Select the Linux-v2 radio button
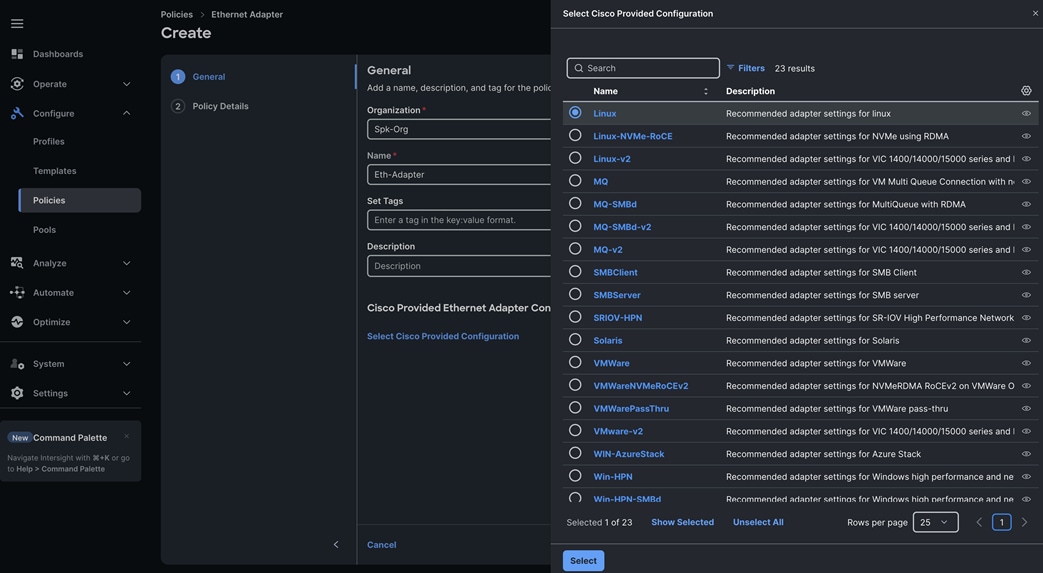The image size is (1043, 573). [575, 158]
